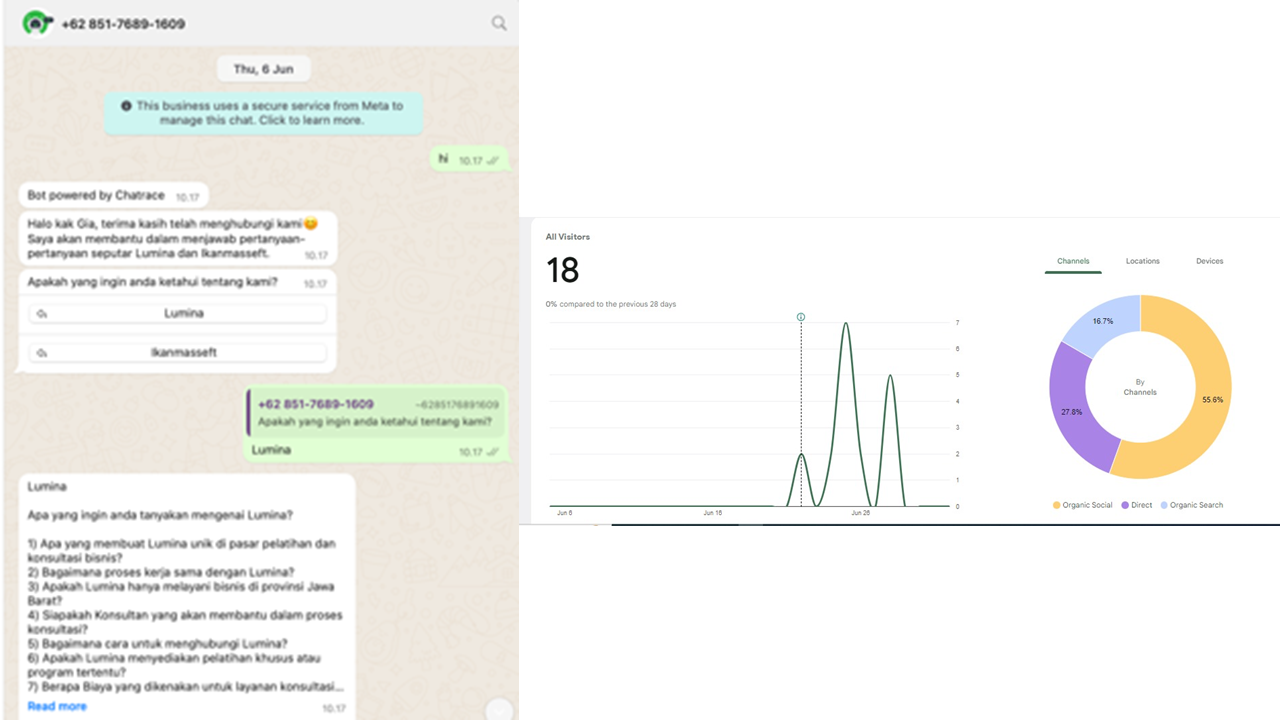This screenshot has height=720, width=1280.
Task: Open the contact profile avatar
Action: [x=37, y=22]
